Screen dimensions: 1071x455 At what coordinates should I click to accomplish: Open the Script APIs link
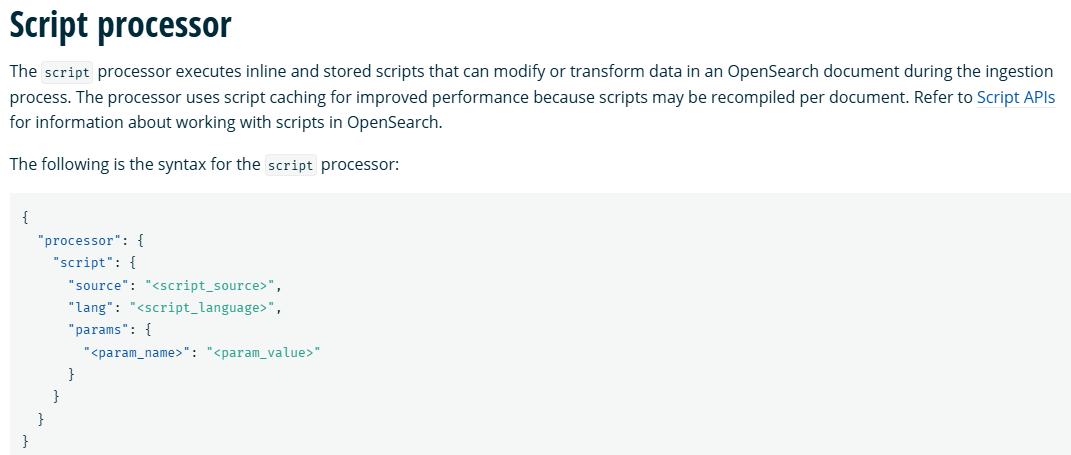(1016, 97)
